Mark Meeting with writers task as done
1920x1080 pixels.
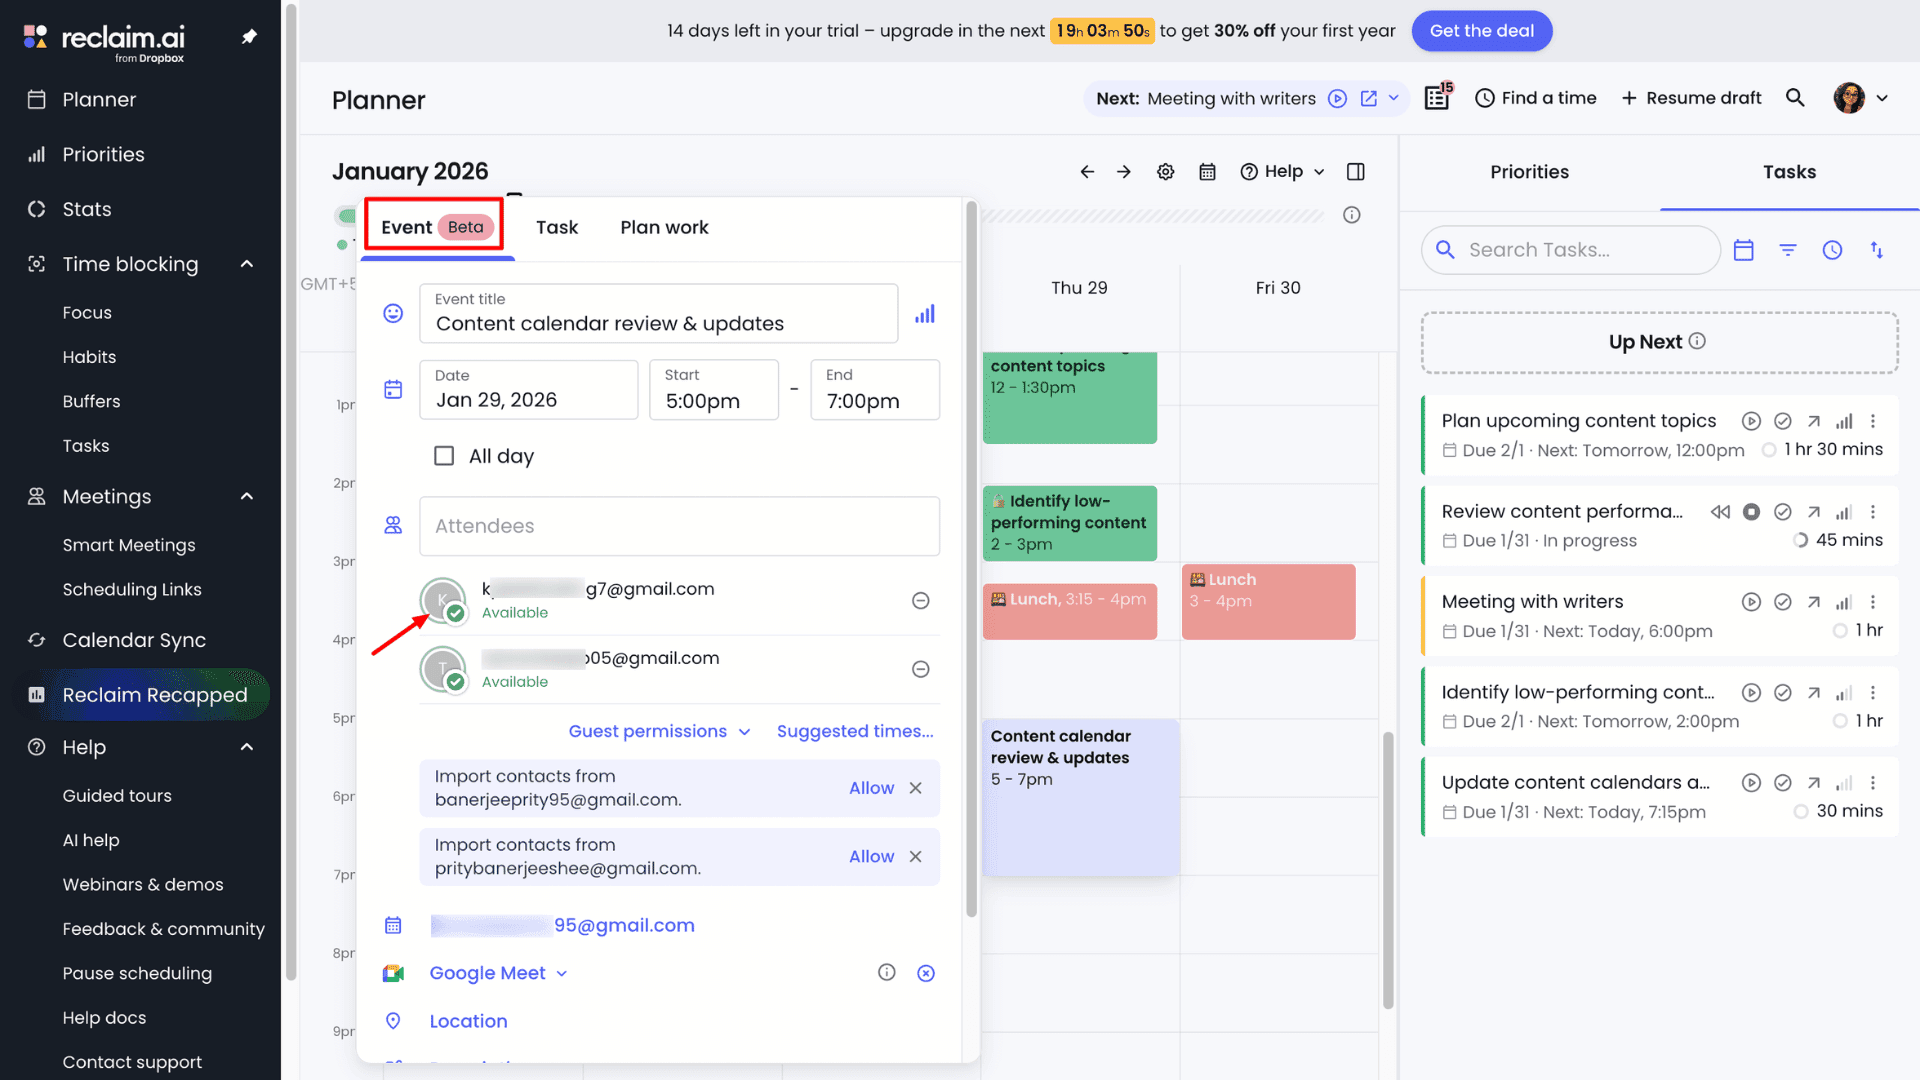point(1782,602)
